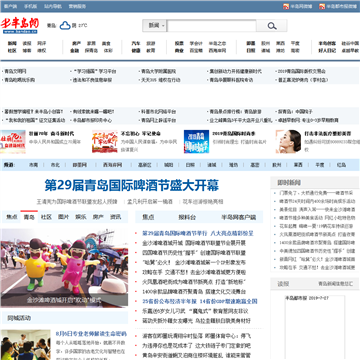Click the 半岛网 bandao.cn logo
Screen dimensions: 360x360
coord(20,25)
